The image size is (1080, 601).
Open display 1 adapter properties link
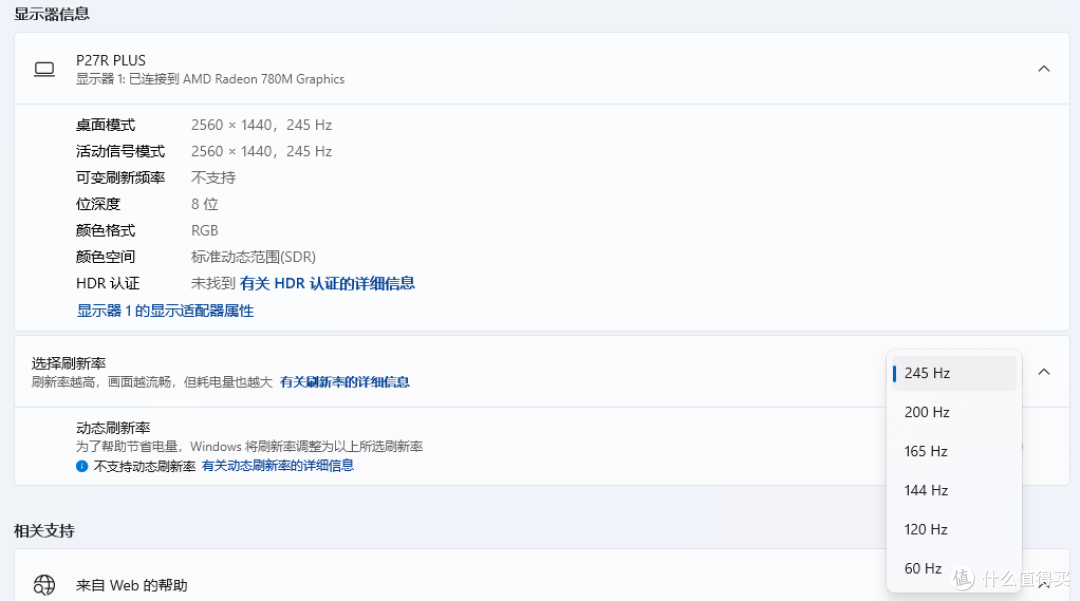165,310
